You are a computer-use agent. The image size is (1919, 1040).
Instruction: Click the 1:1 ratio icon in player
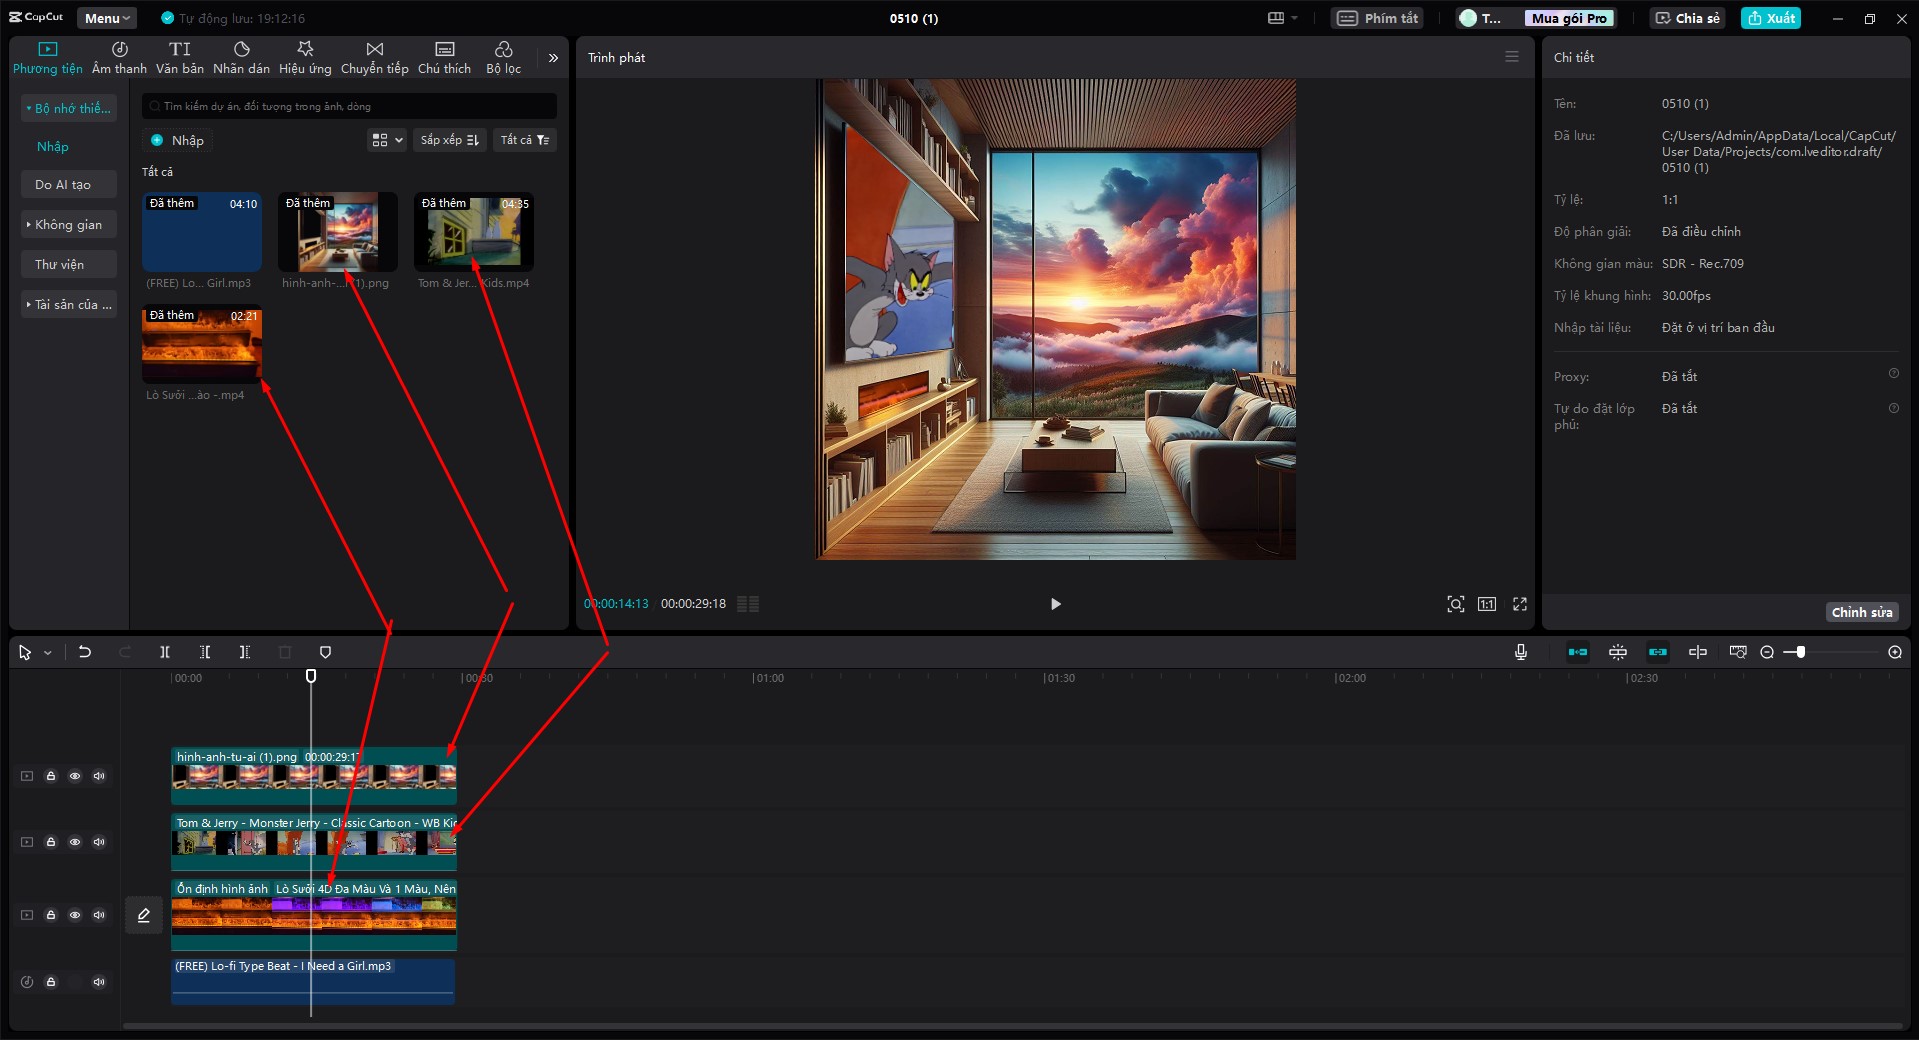click(1487, 604)
